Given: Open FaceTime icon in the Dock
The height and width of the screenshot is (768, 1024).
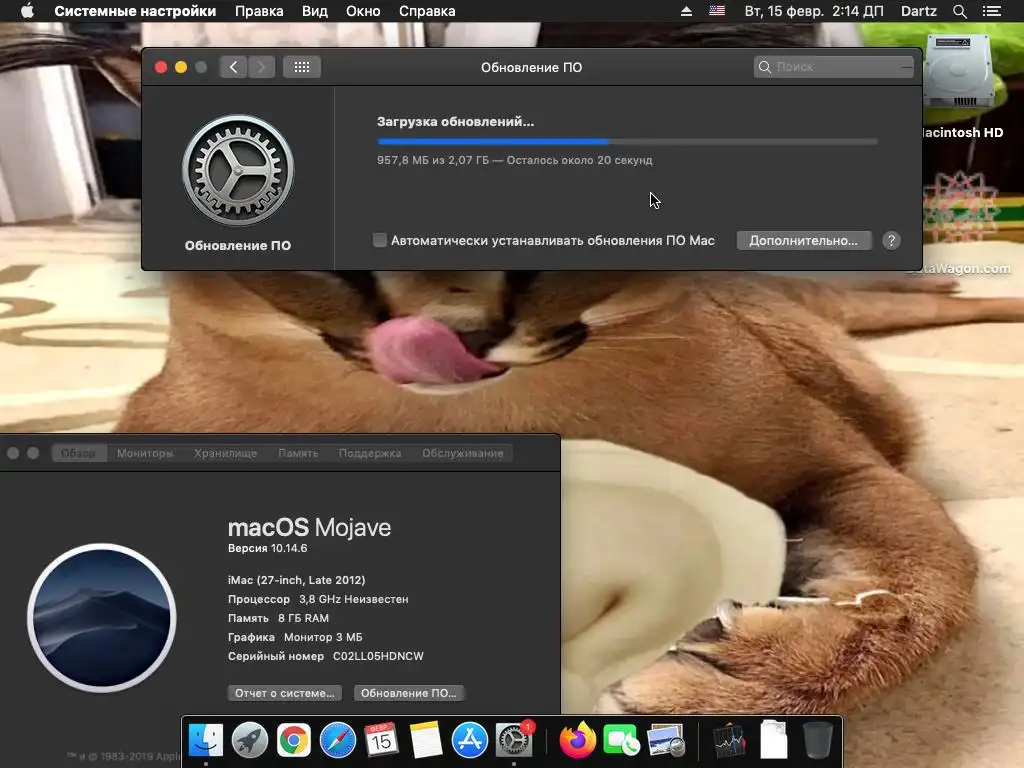Looking at the screenshot, I should click(621, 741).
